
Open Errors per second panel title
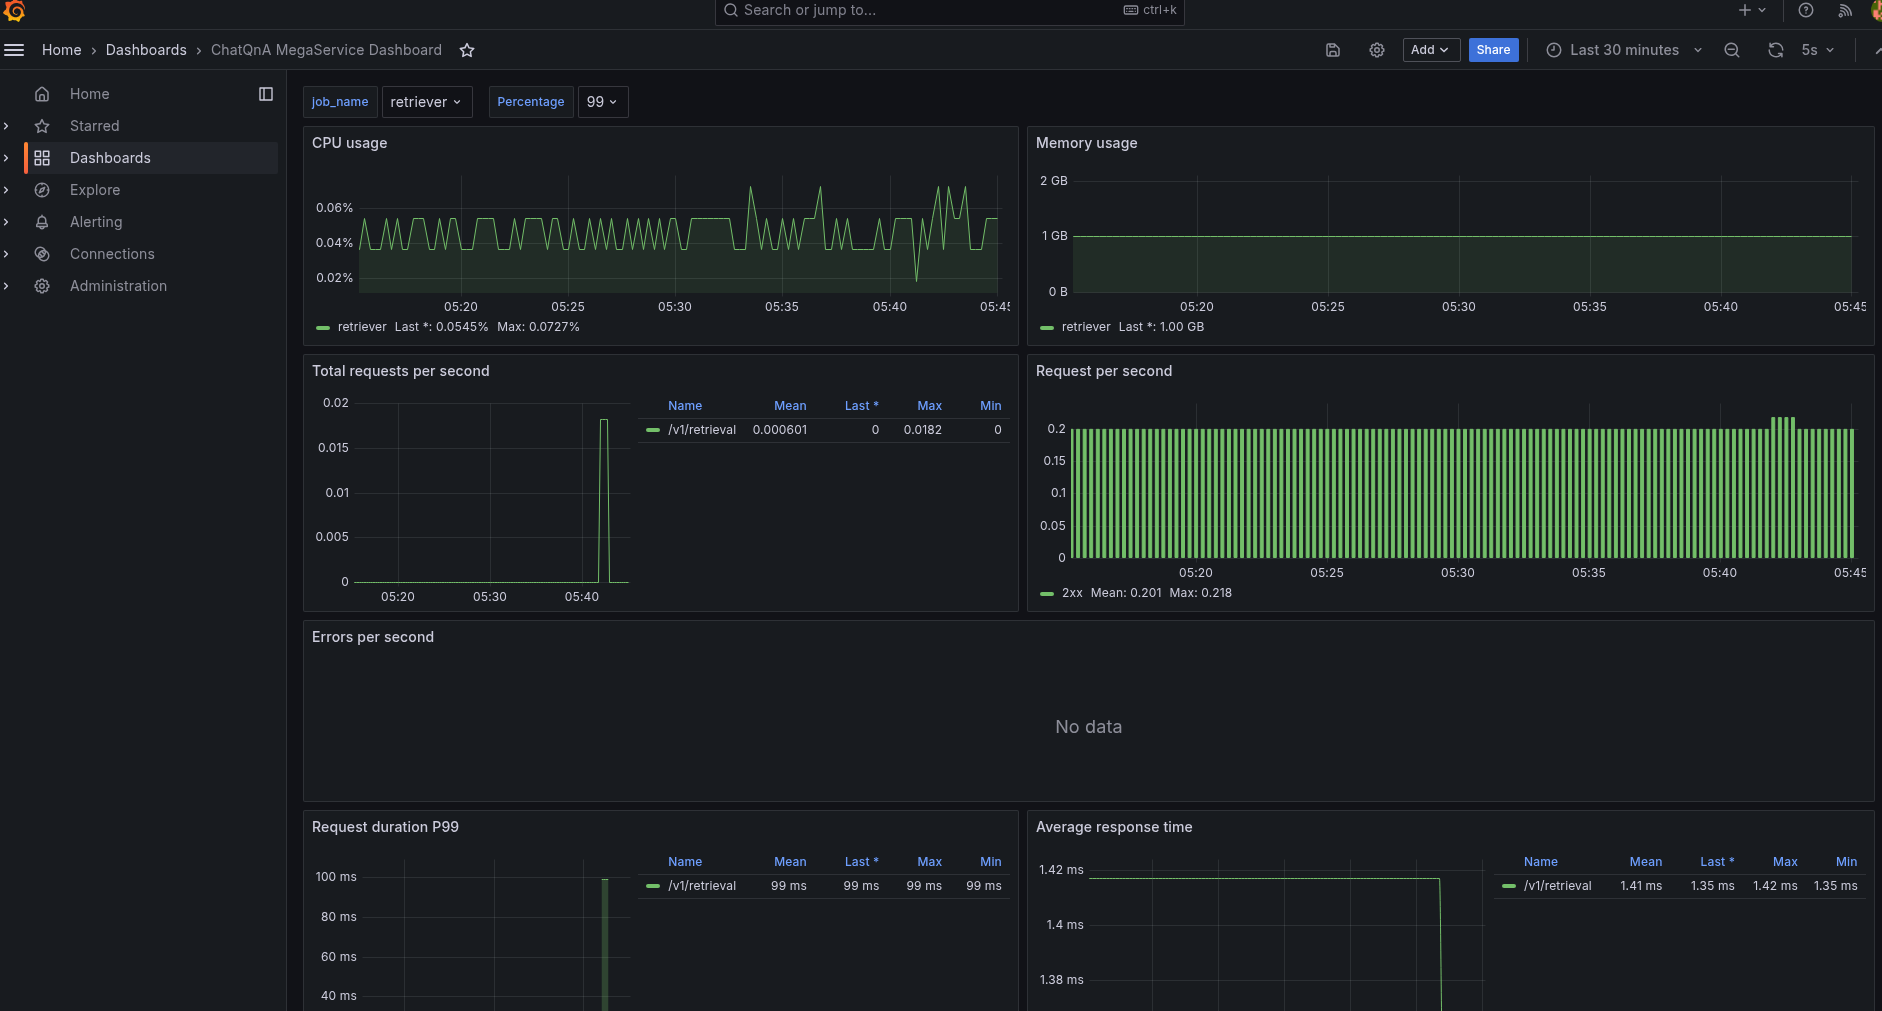pos(373,637)
